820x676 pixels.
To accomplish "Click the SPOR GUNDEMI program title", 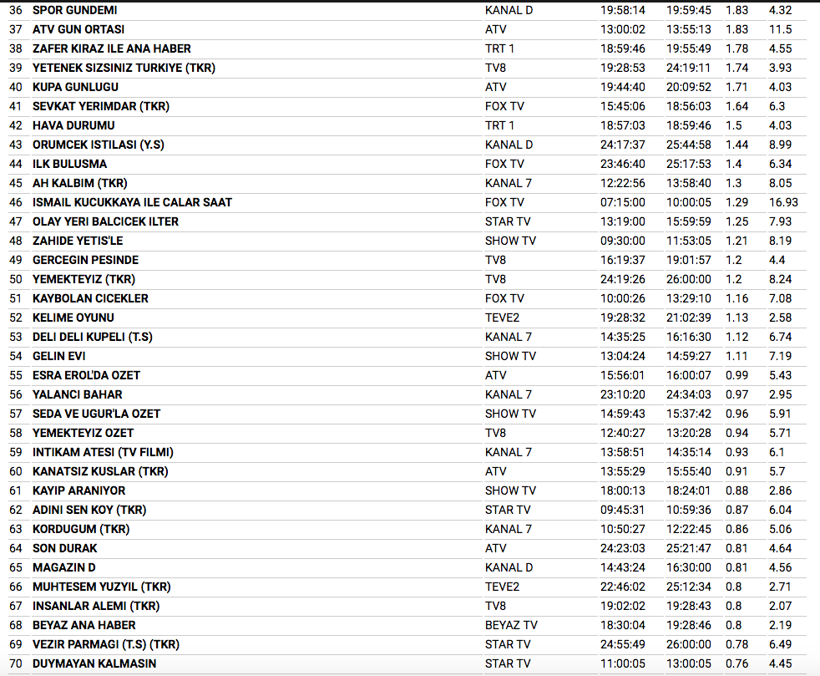I will [75, 10].
